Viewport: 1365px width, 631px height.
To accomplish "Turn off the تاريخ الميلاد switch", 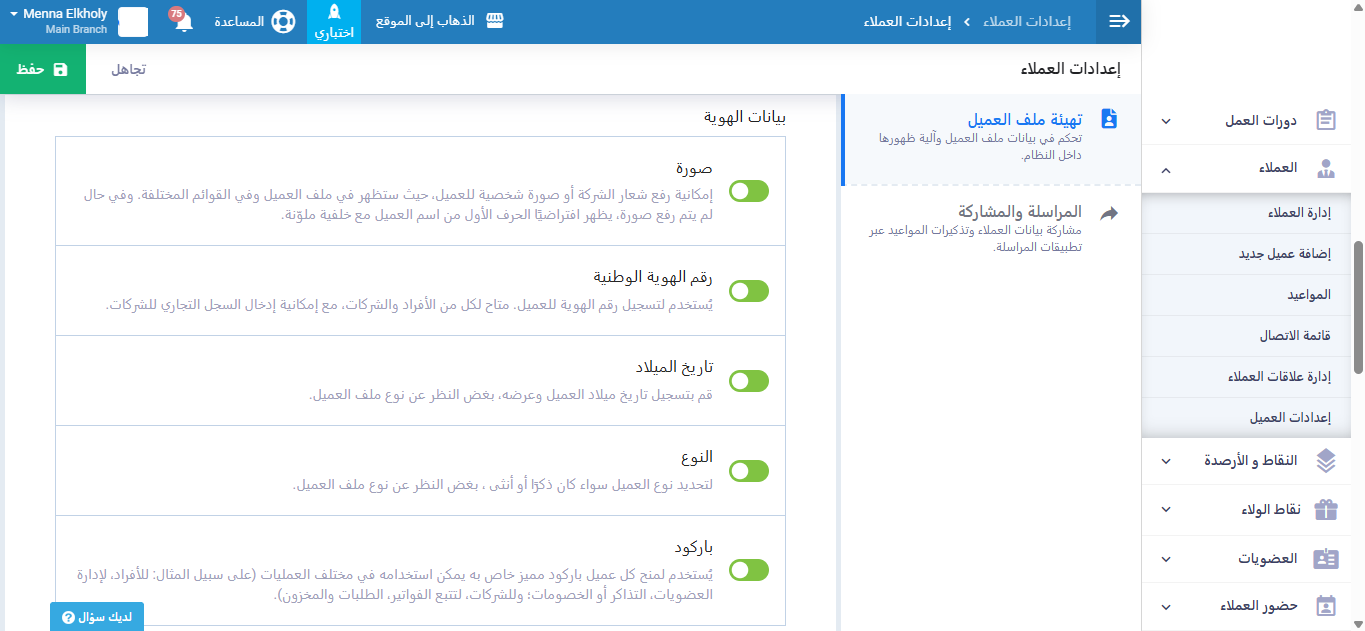I will point(749,381).
